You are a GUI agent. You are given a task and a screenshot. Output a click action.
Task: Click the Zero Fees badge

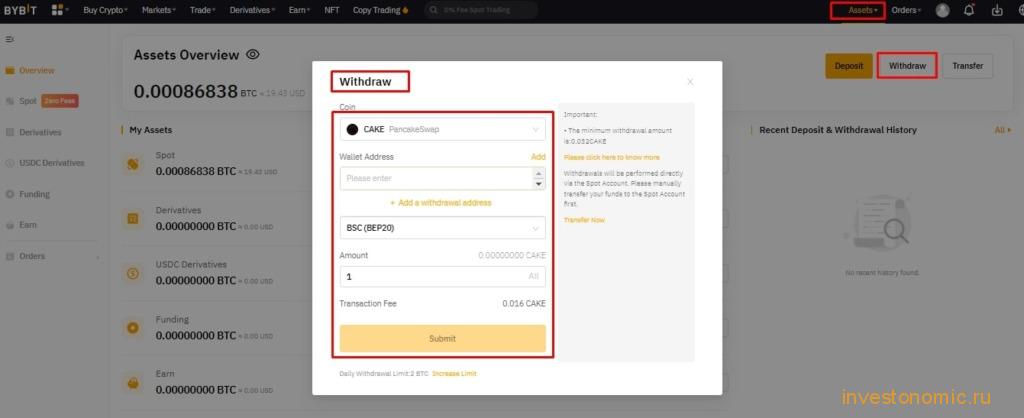[x=60, y=101]
